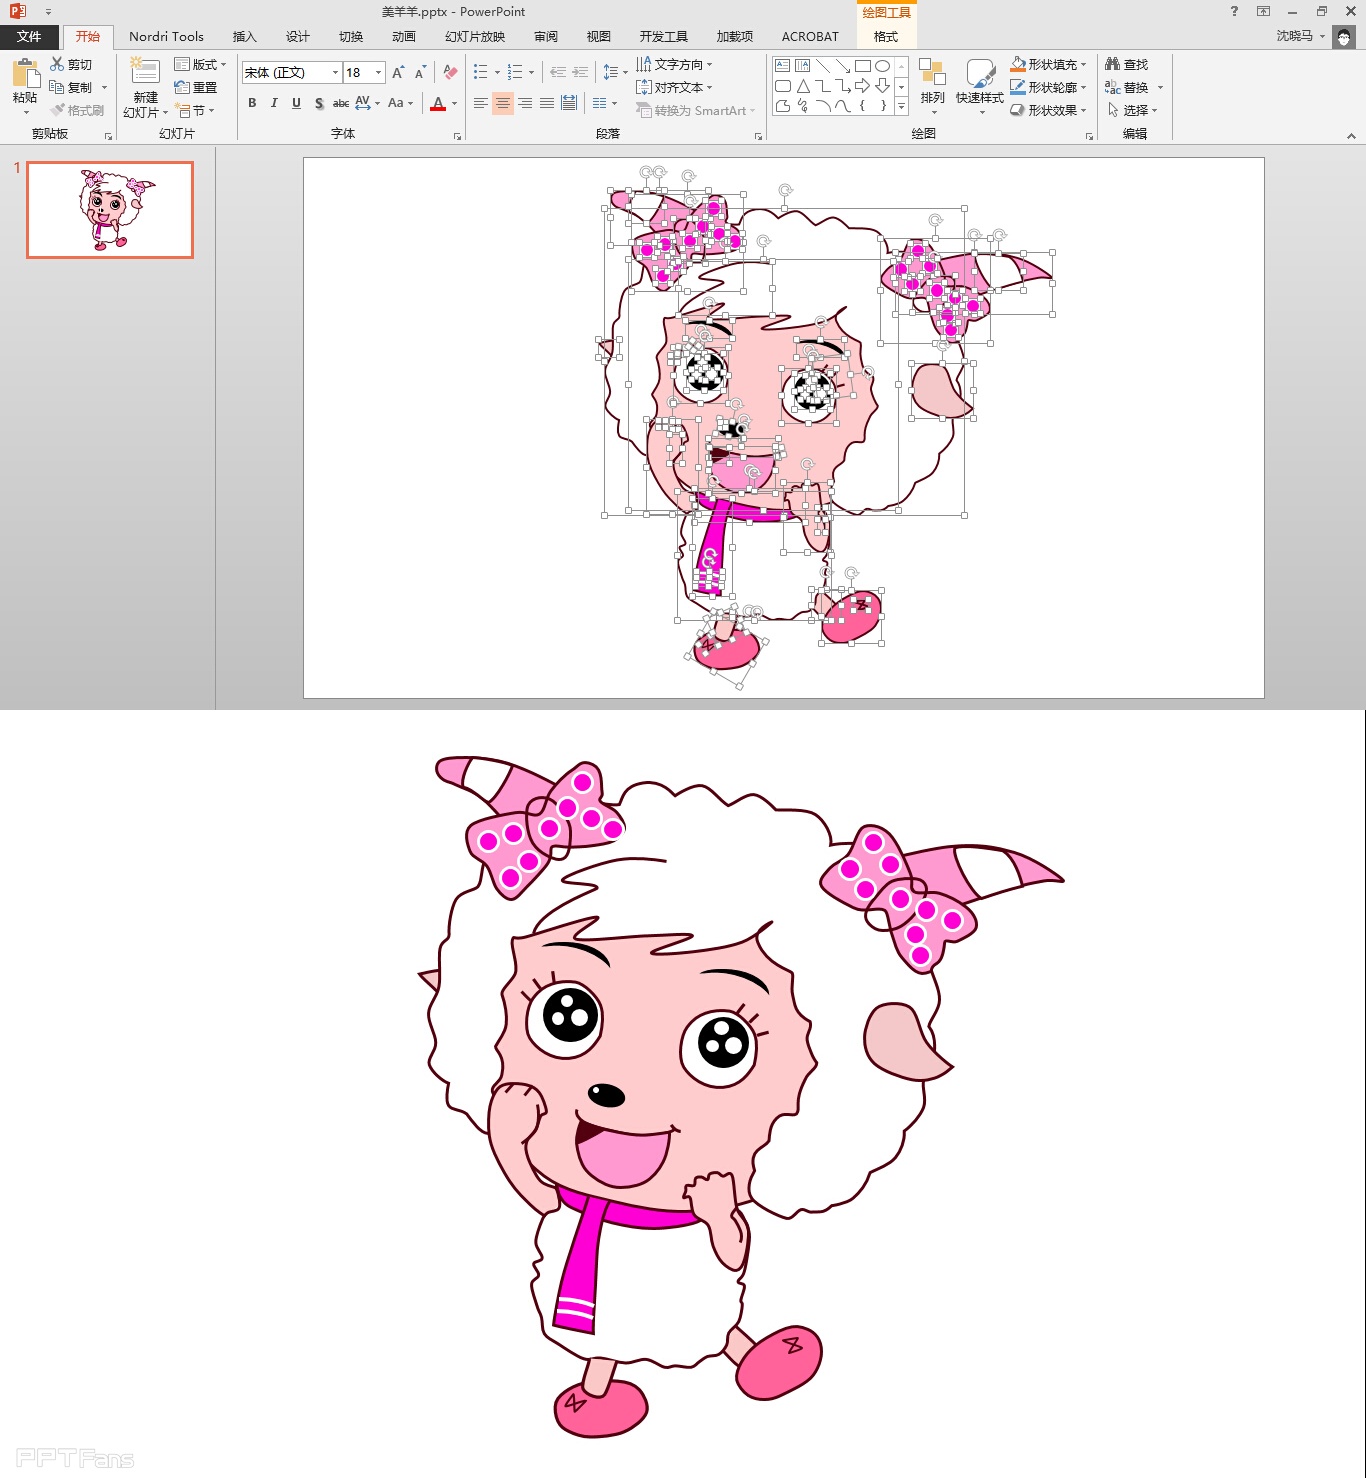Switch to the Insert (插入) tab
The width and height of the screenshot is (1366, 1478).
pos(244,37)
